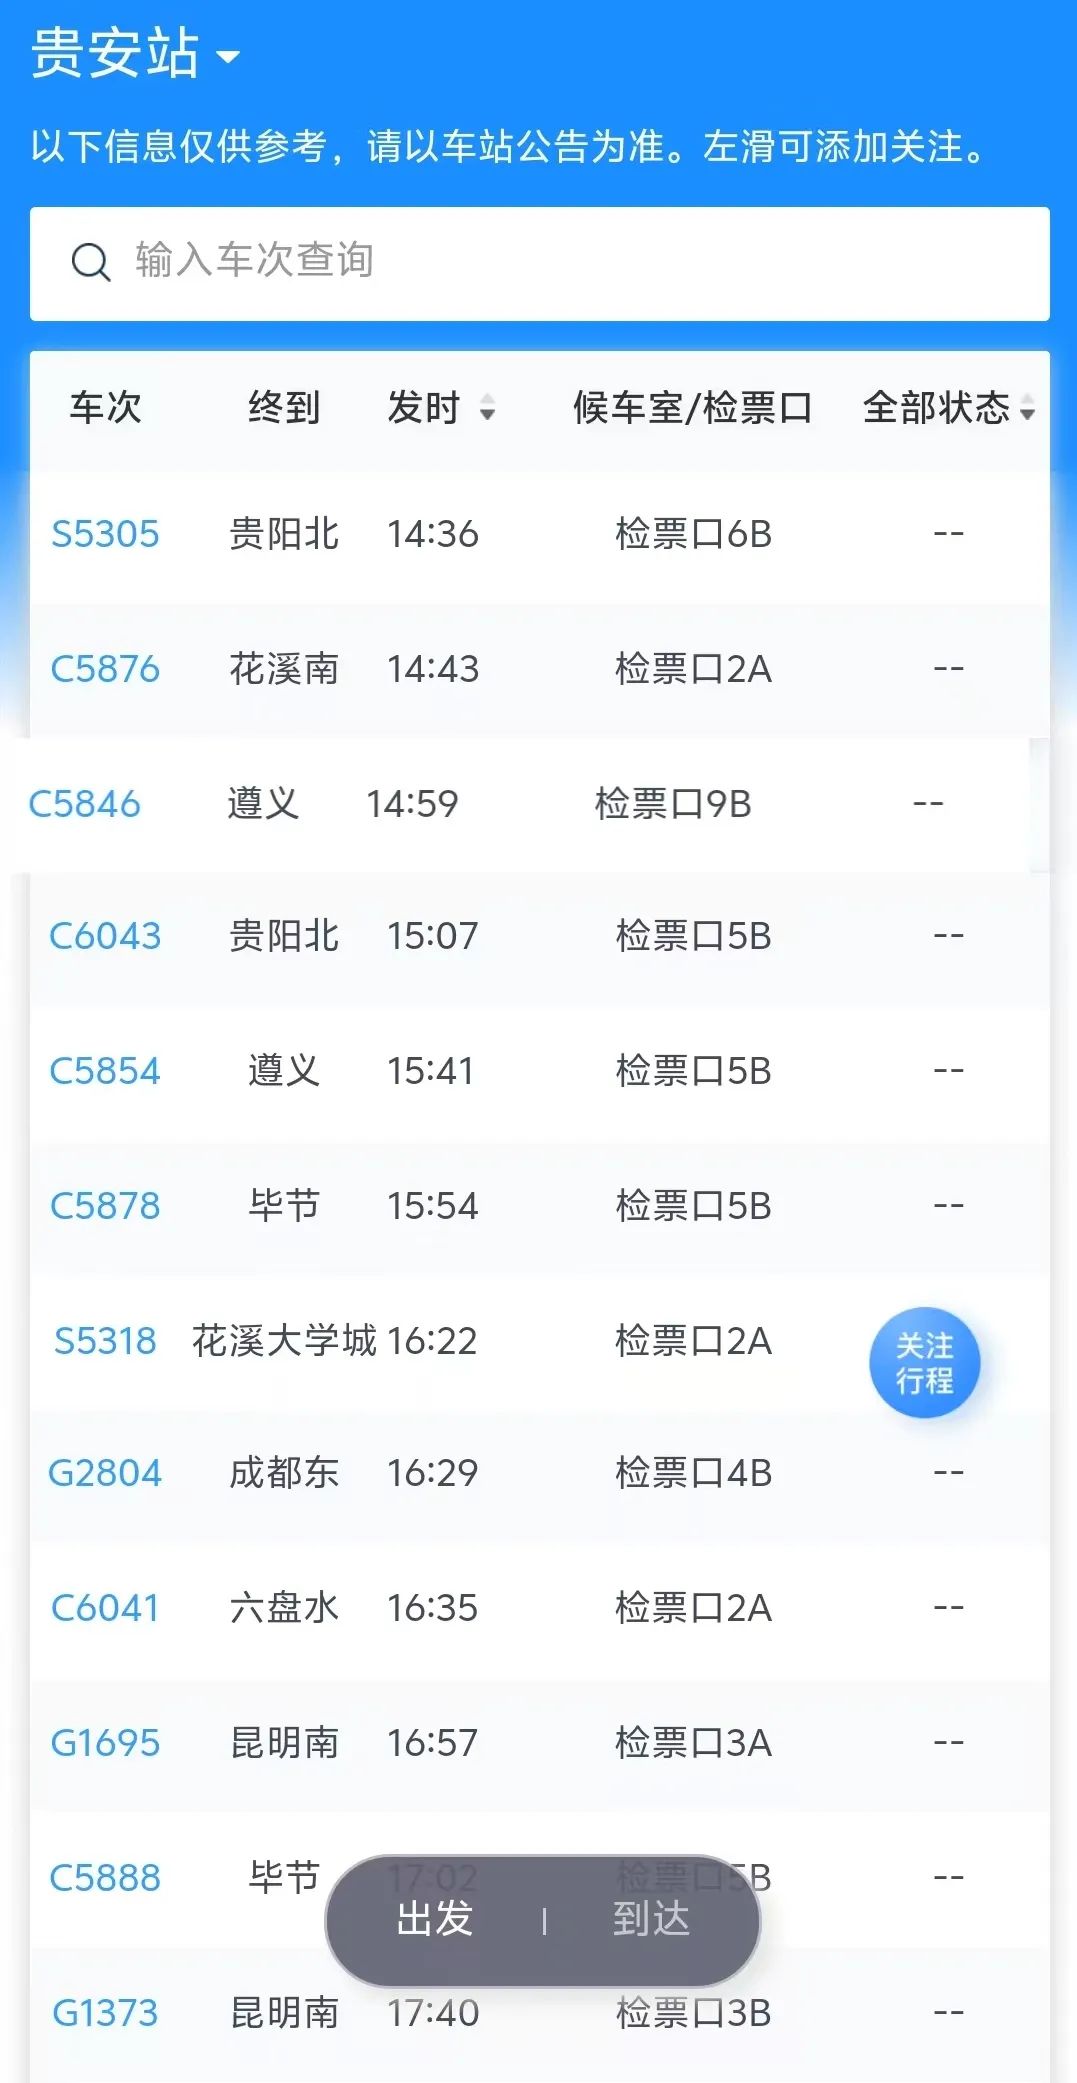Open train C5878 to 毕节
The height and width of the screenshot is (2083, 1077).
click(105, 1206)
